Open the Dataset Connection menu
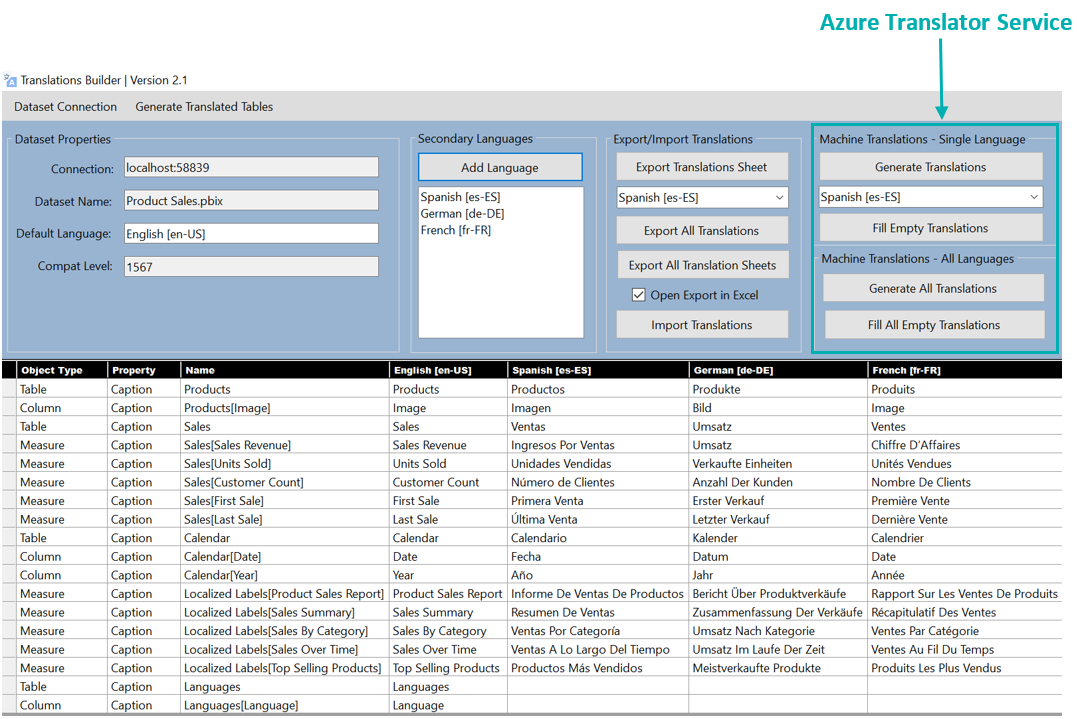The image size is (1077, 719). point(65,106)
